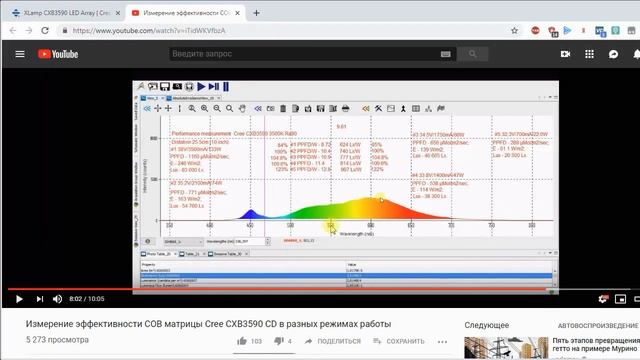Open Пять этапов превращения гетто video link

[596, 344]
